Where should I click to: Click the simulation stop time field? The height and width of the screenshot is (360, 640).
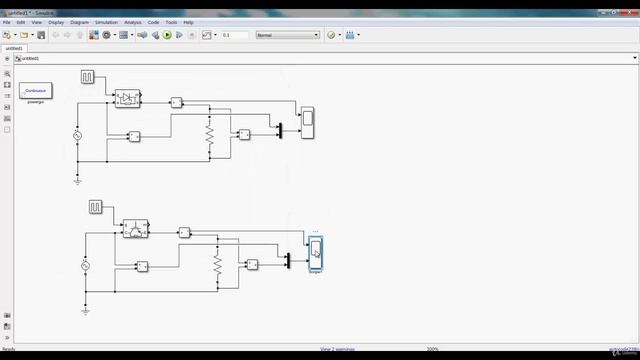click(x=235, y=35)
